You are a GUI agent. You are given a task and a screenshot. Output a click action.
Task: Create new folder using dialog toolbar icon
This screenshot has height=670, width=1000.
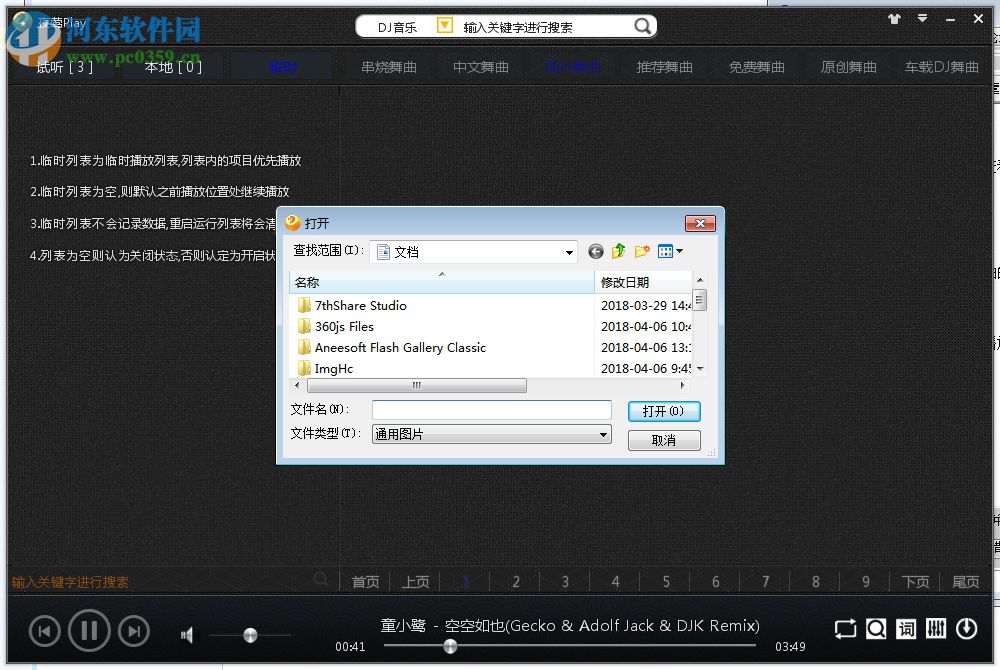(641, 251)
